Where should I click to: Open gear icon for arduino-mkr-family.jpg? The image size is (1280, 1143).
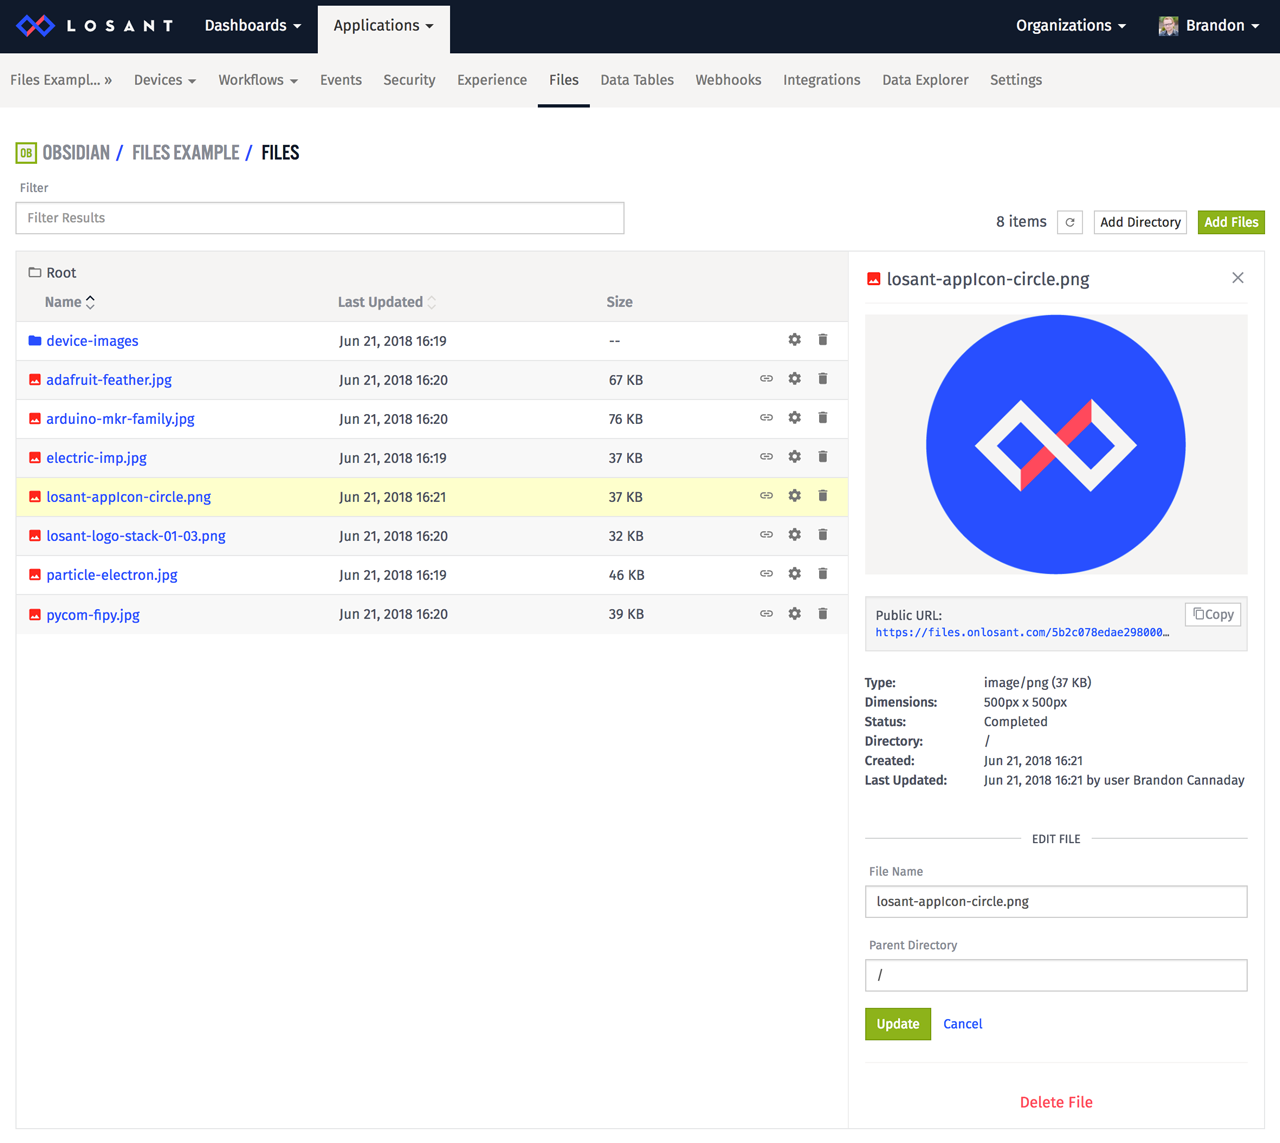794,418
